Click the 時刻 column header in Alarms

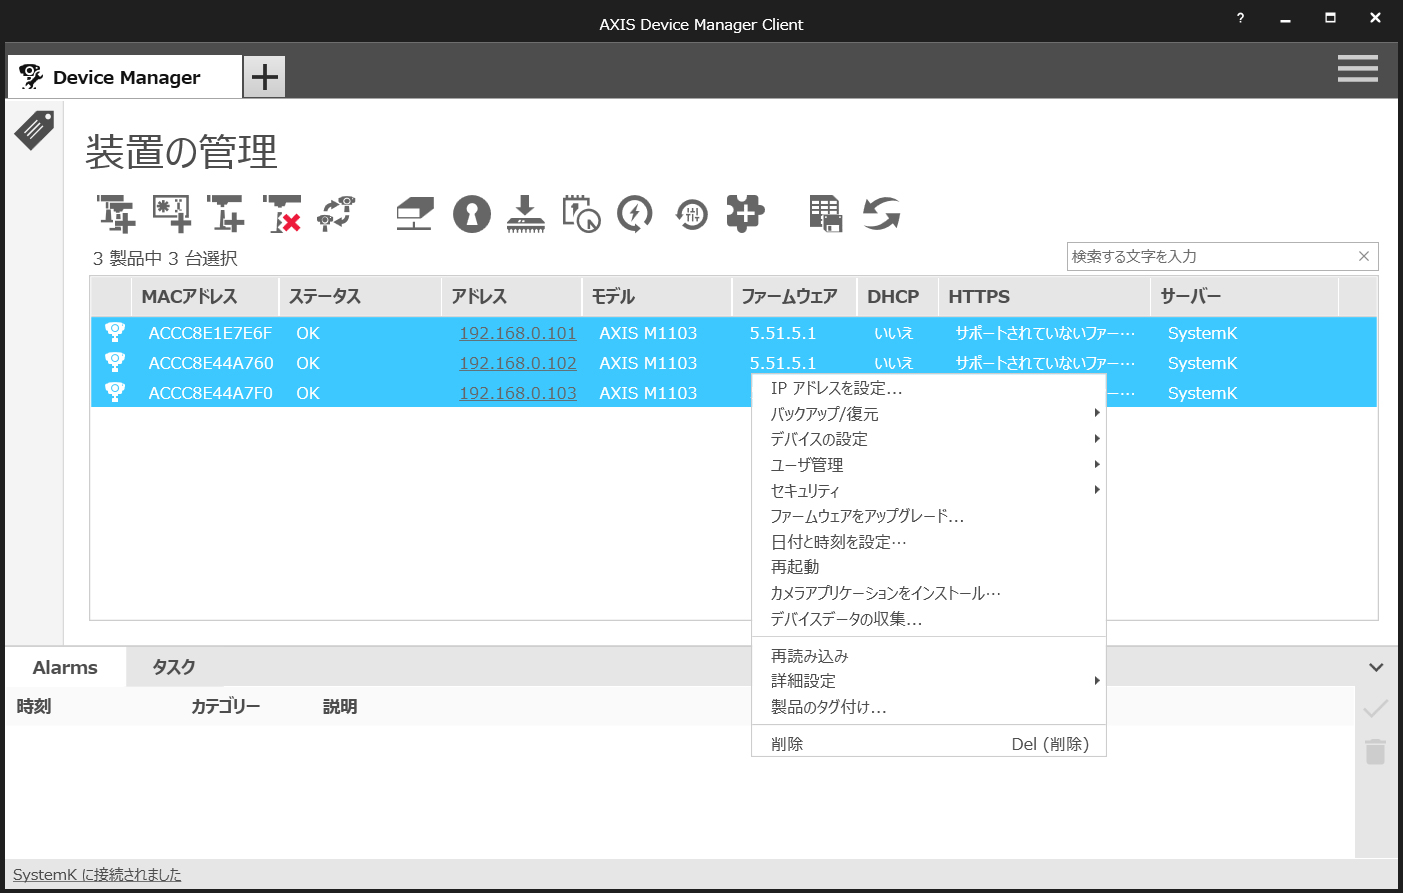point(34,706)
